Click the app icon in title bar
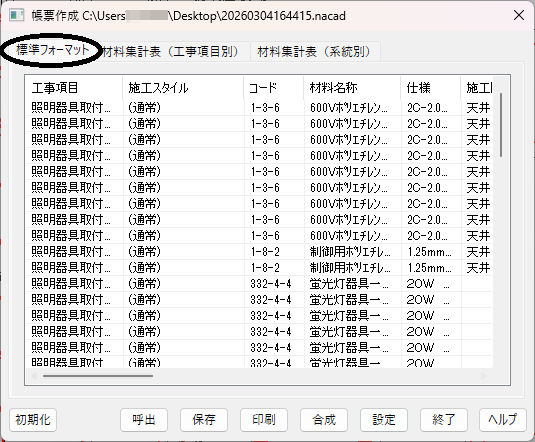 pyautogui.click(x=16, y=15)
